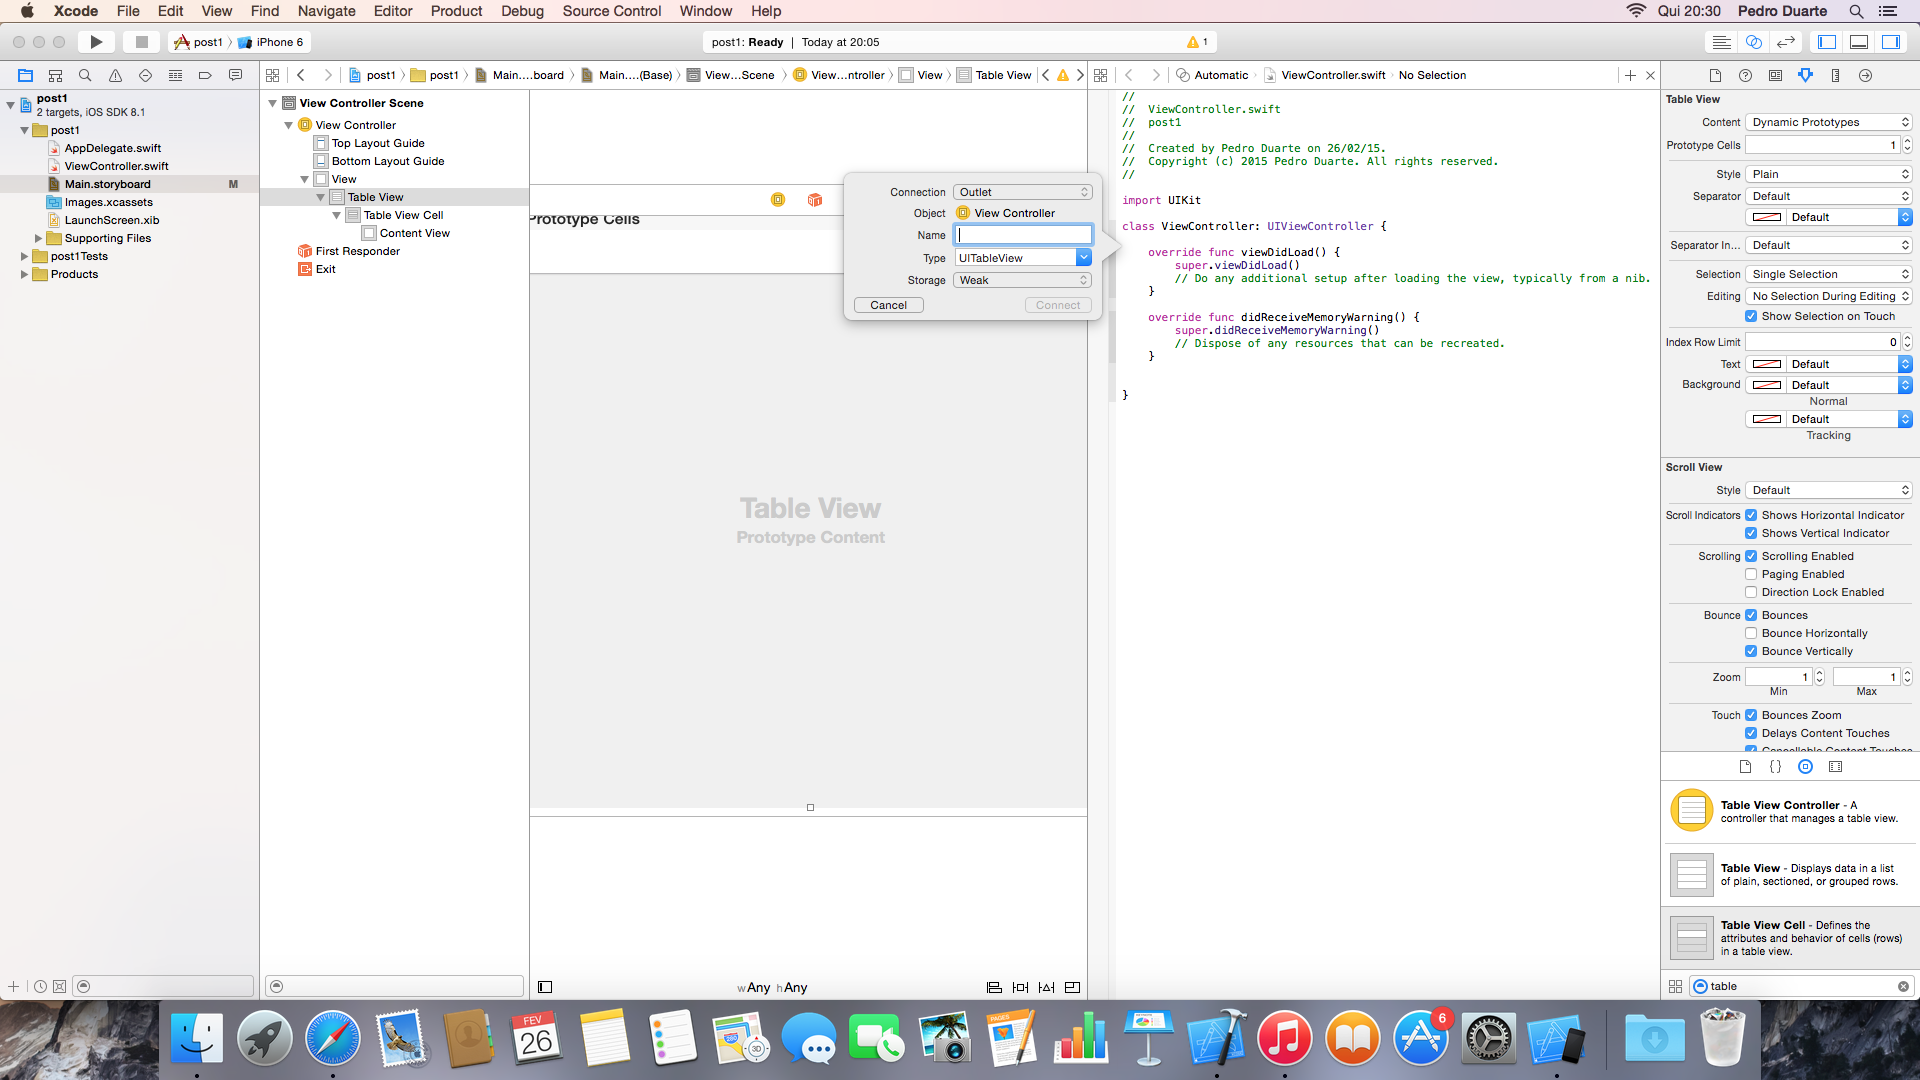The width and height of the screenshot is (1920, 1080).
Task: Uncheck the Bounces checkbox
Action: (1751, 615)
